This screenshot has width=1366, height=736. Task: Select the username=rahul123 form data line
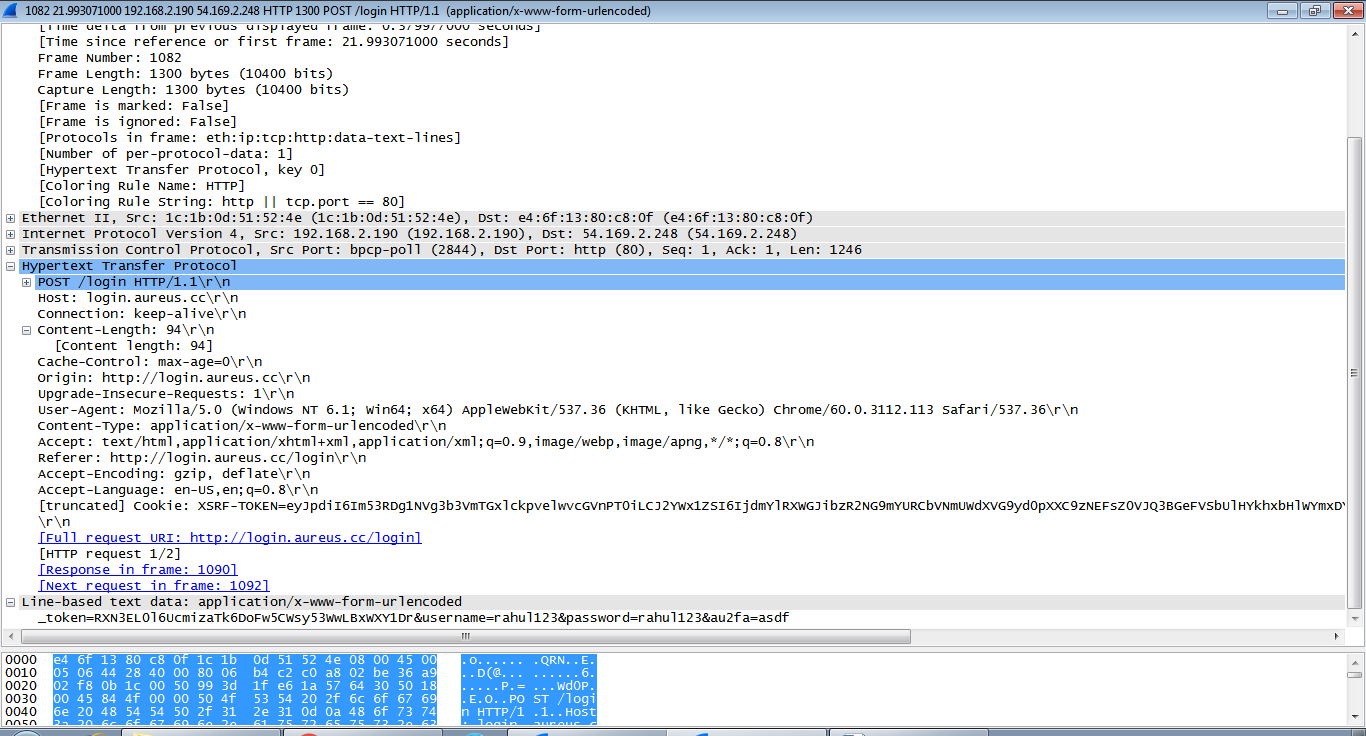(x=413, y=618)
